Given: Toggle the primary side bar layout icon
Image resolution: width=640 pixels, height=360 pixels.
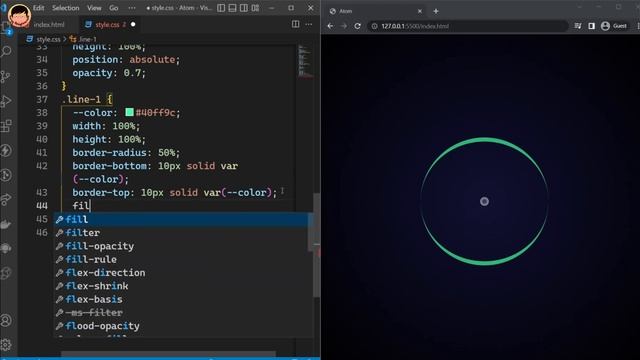Looking at the screenshot, I should tap(221, 8).
